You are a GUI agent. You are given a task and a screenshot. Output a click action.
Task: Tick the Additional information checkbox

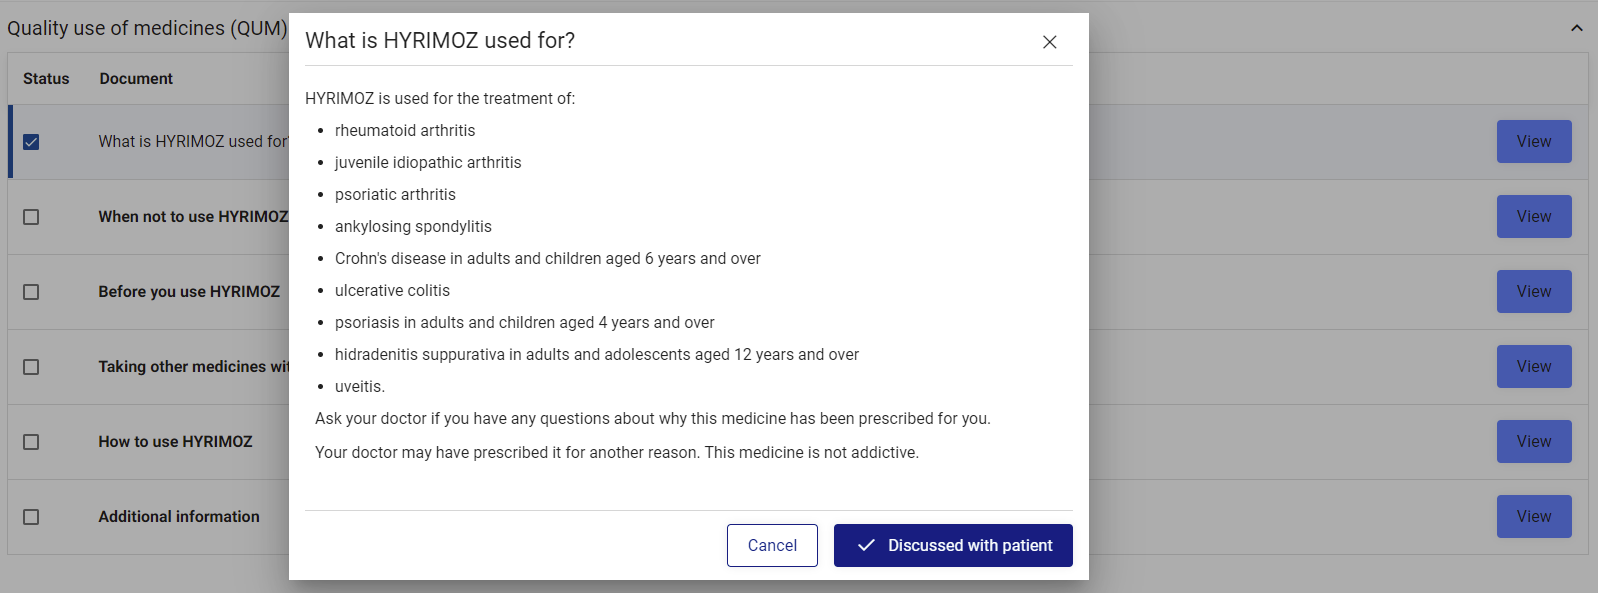31,517
